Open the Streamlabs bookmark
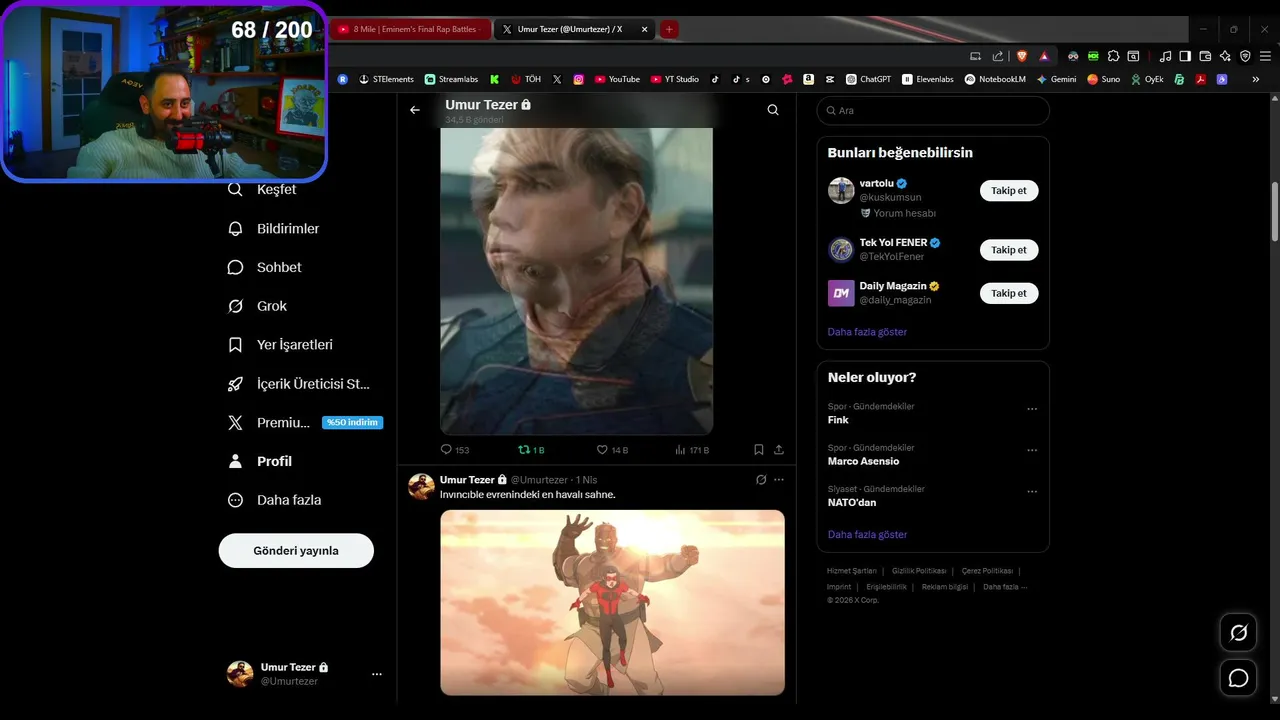The height and width of the screenshot is (720, 1280). click(x=451, y=79)
